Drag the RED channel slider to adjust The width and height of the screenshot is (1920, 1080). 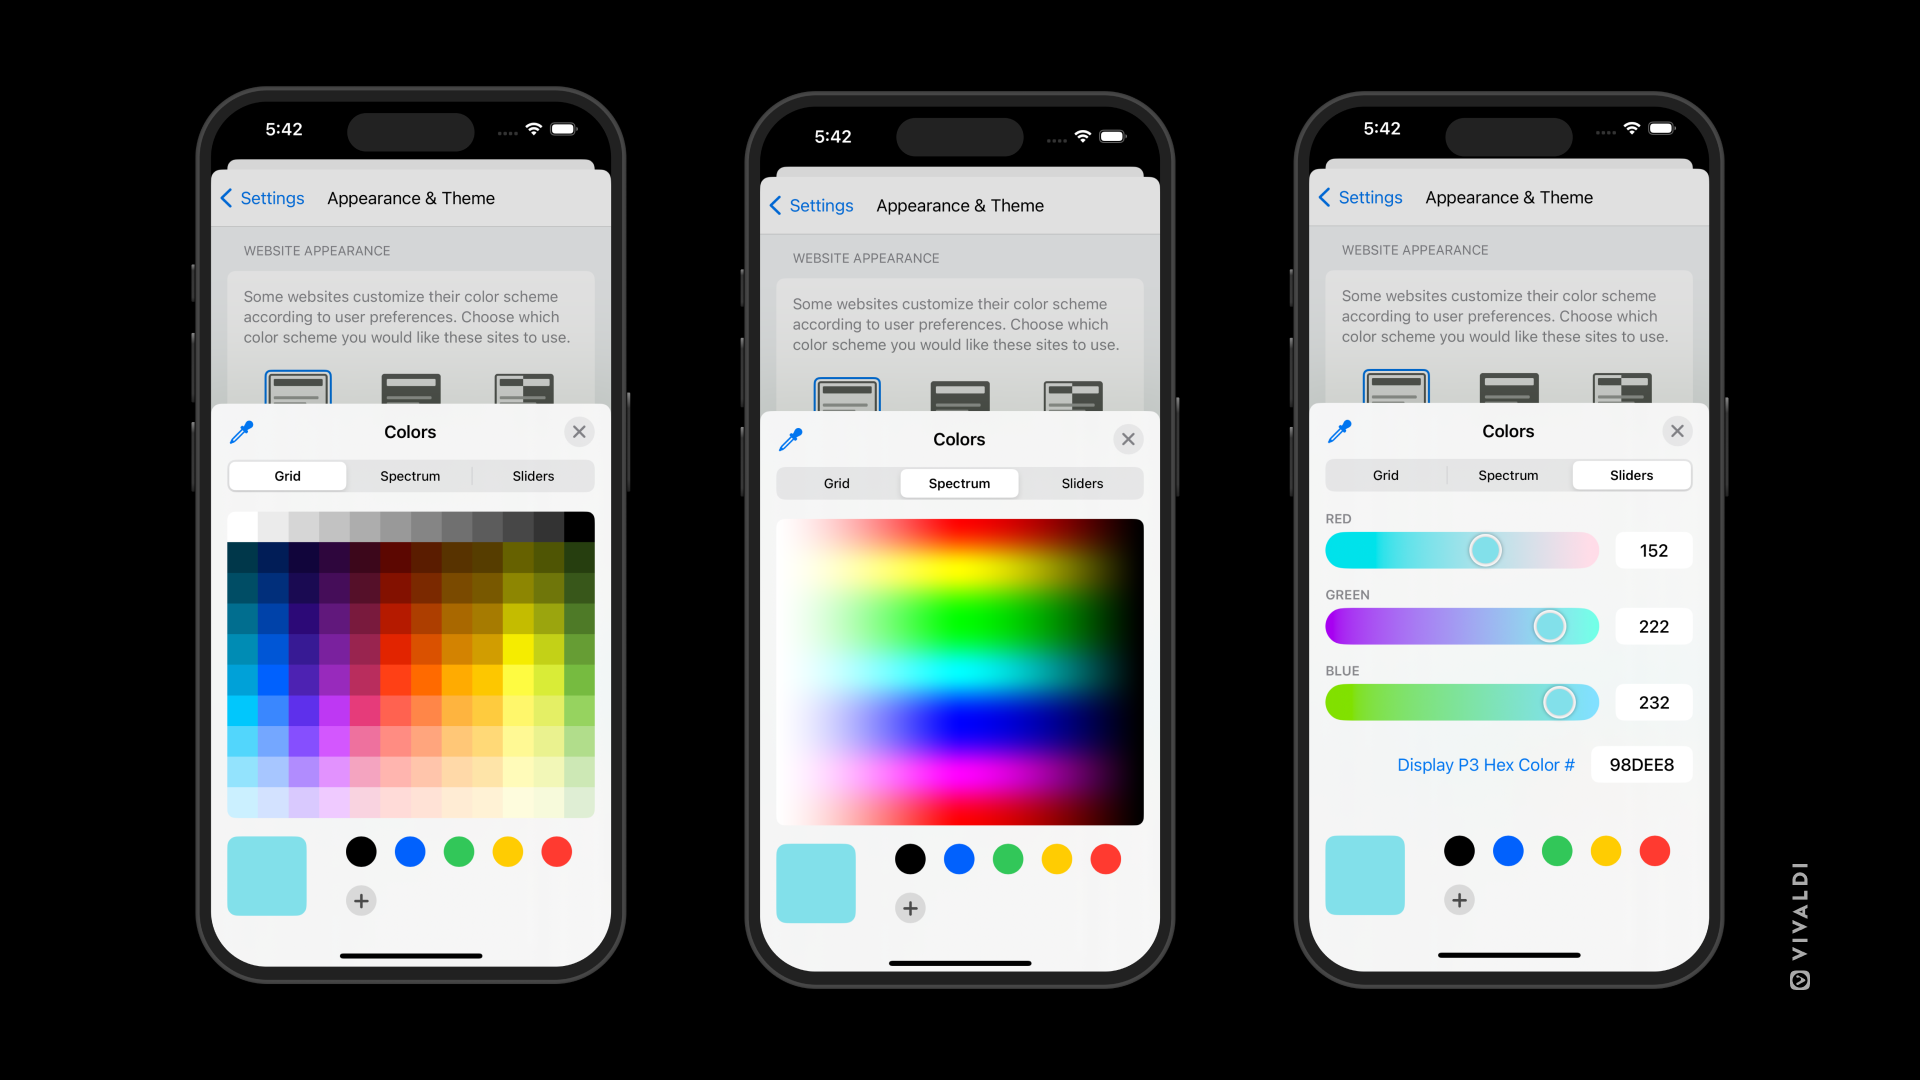pos(1486,550)
